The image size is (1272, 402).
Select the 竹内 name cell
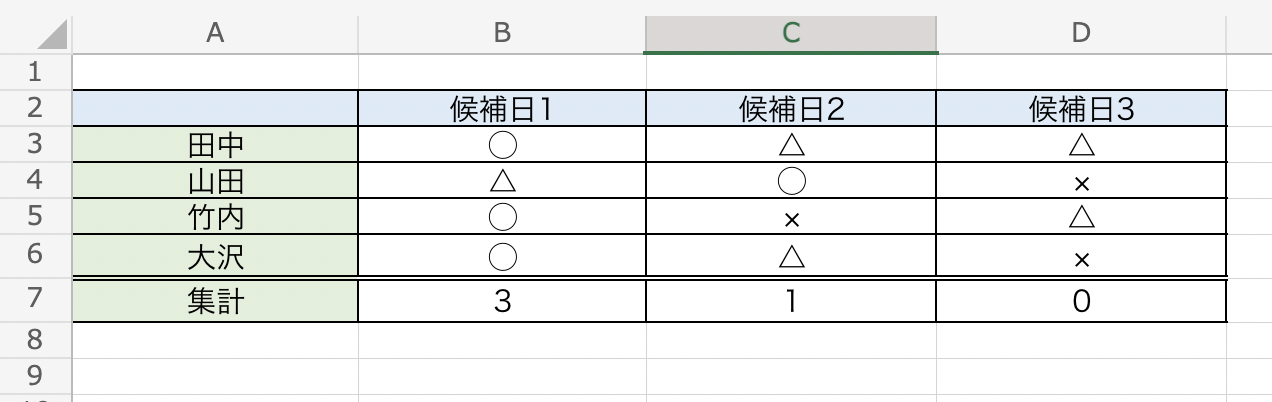216,217
